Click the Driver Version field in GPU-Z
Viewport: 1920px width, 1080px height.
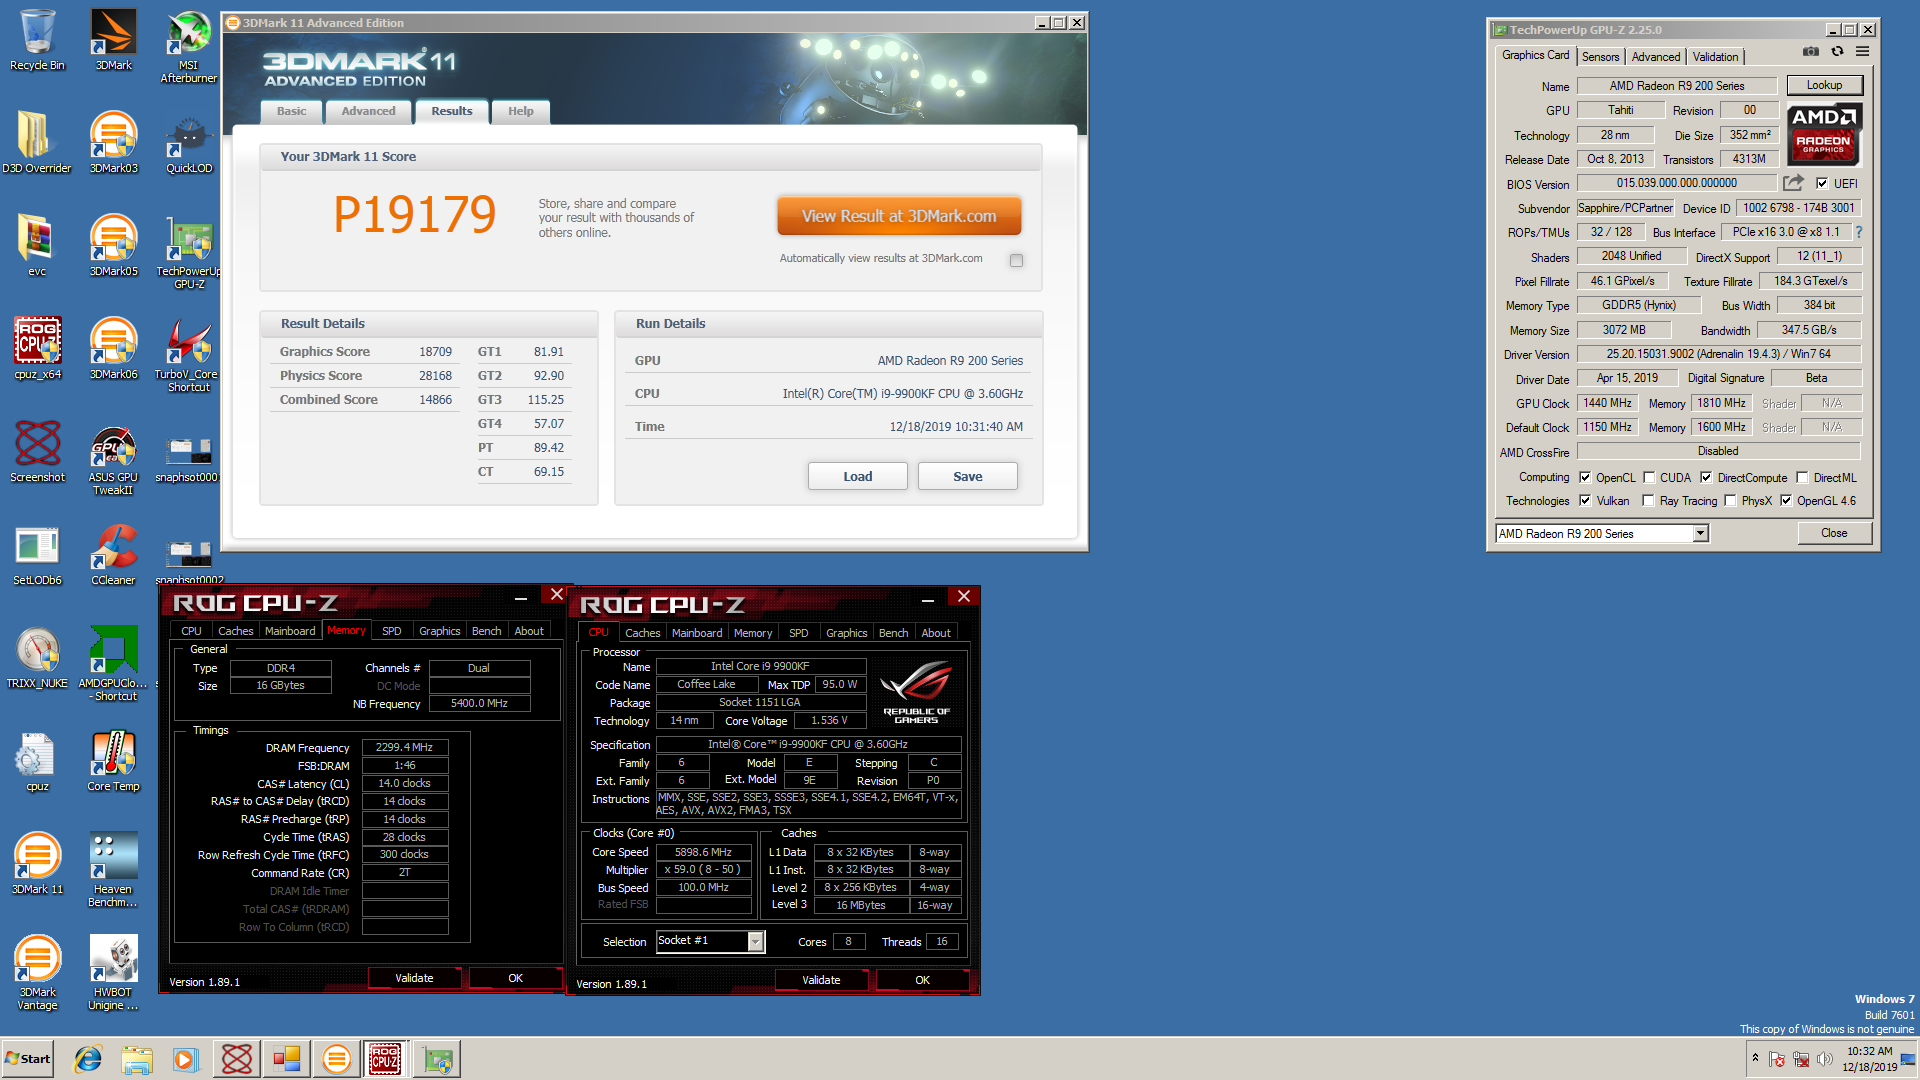[x=1719, y=354]
